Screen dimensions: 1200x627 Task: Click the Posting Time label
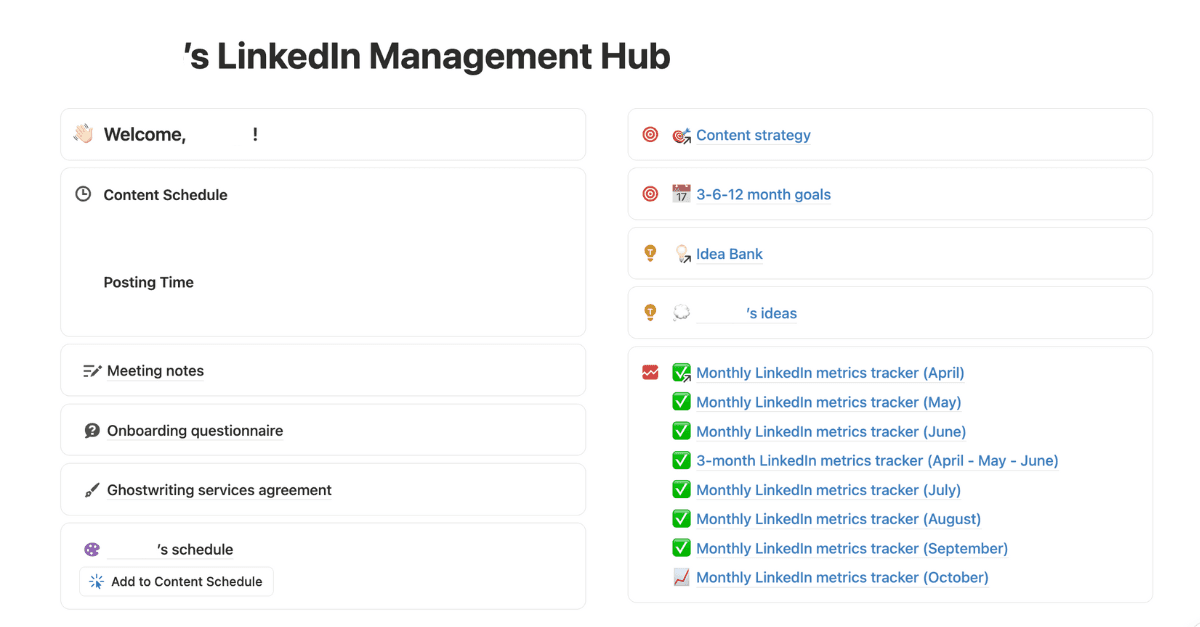point(148,282)
